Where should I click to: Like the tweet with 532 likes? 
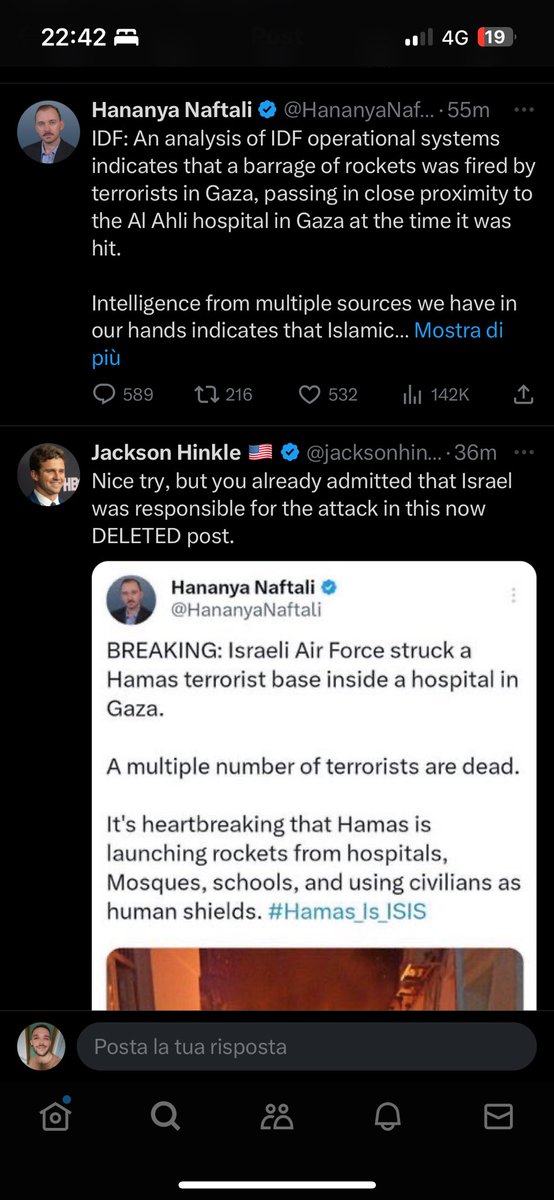click(x=328, y=395)
